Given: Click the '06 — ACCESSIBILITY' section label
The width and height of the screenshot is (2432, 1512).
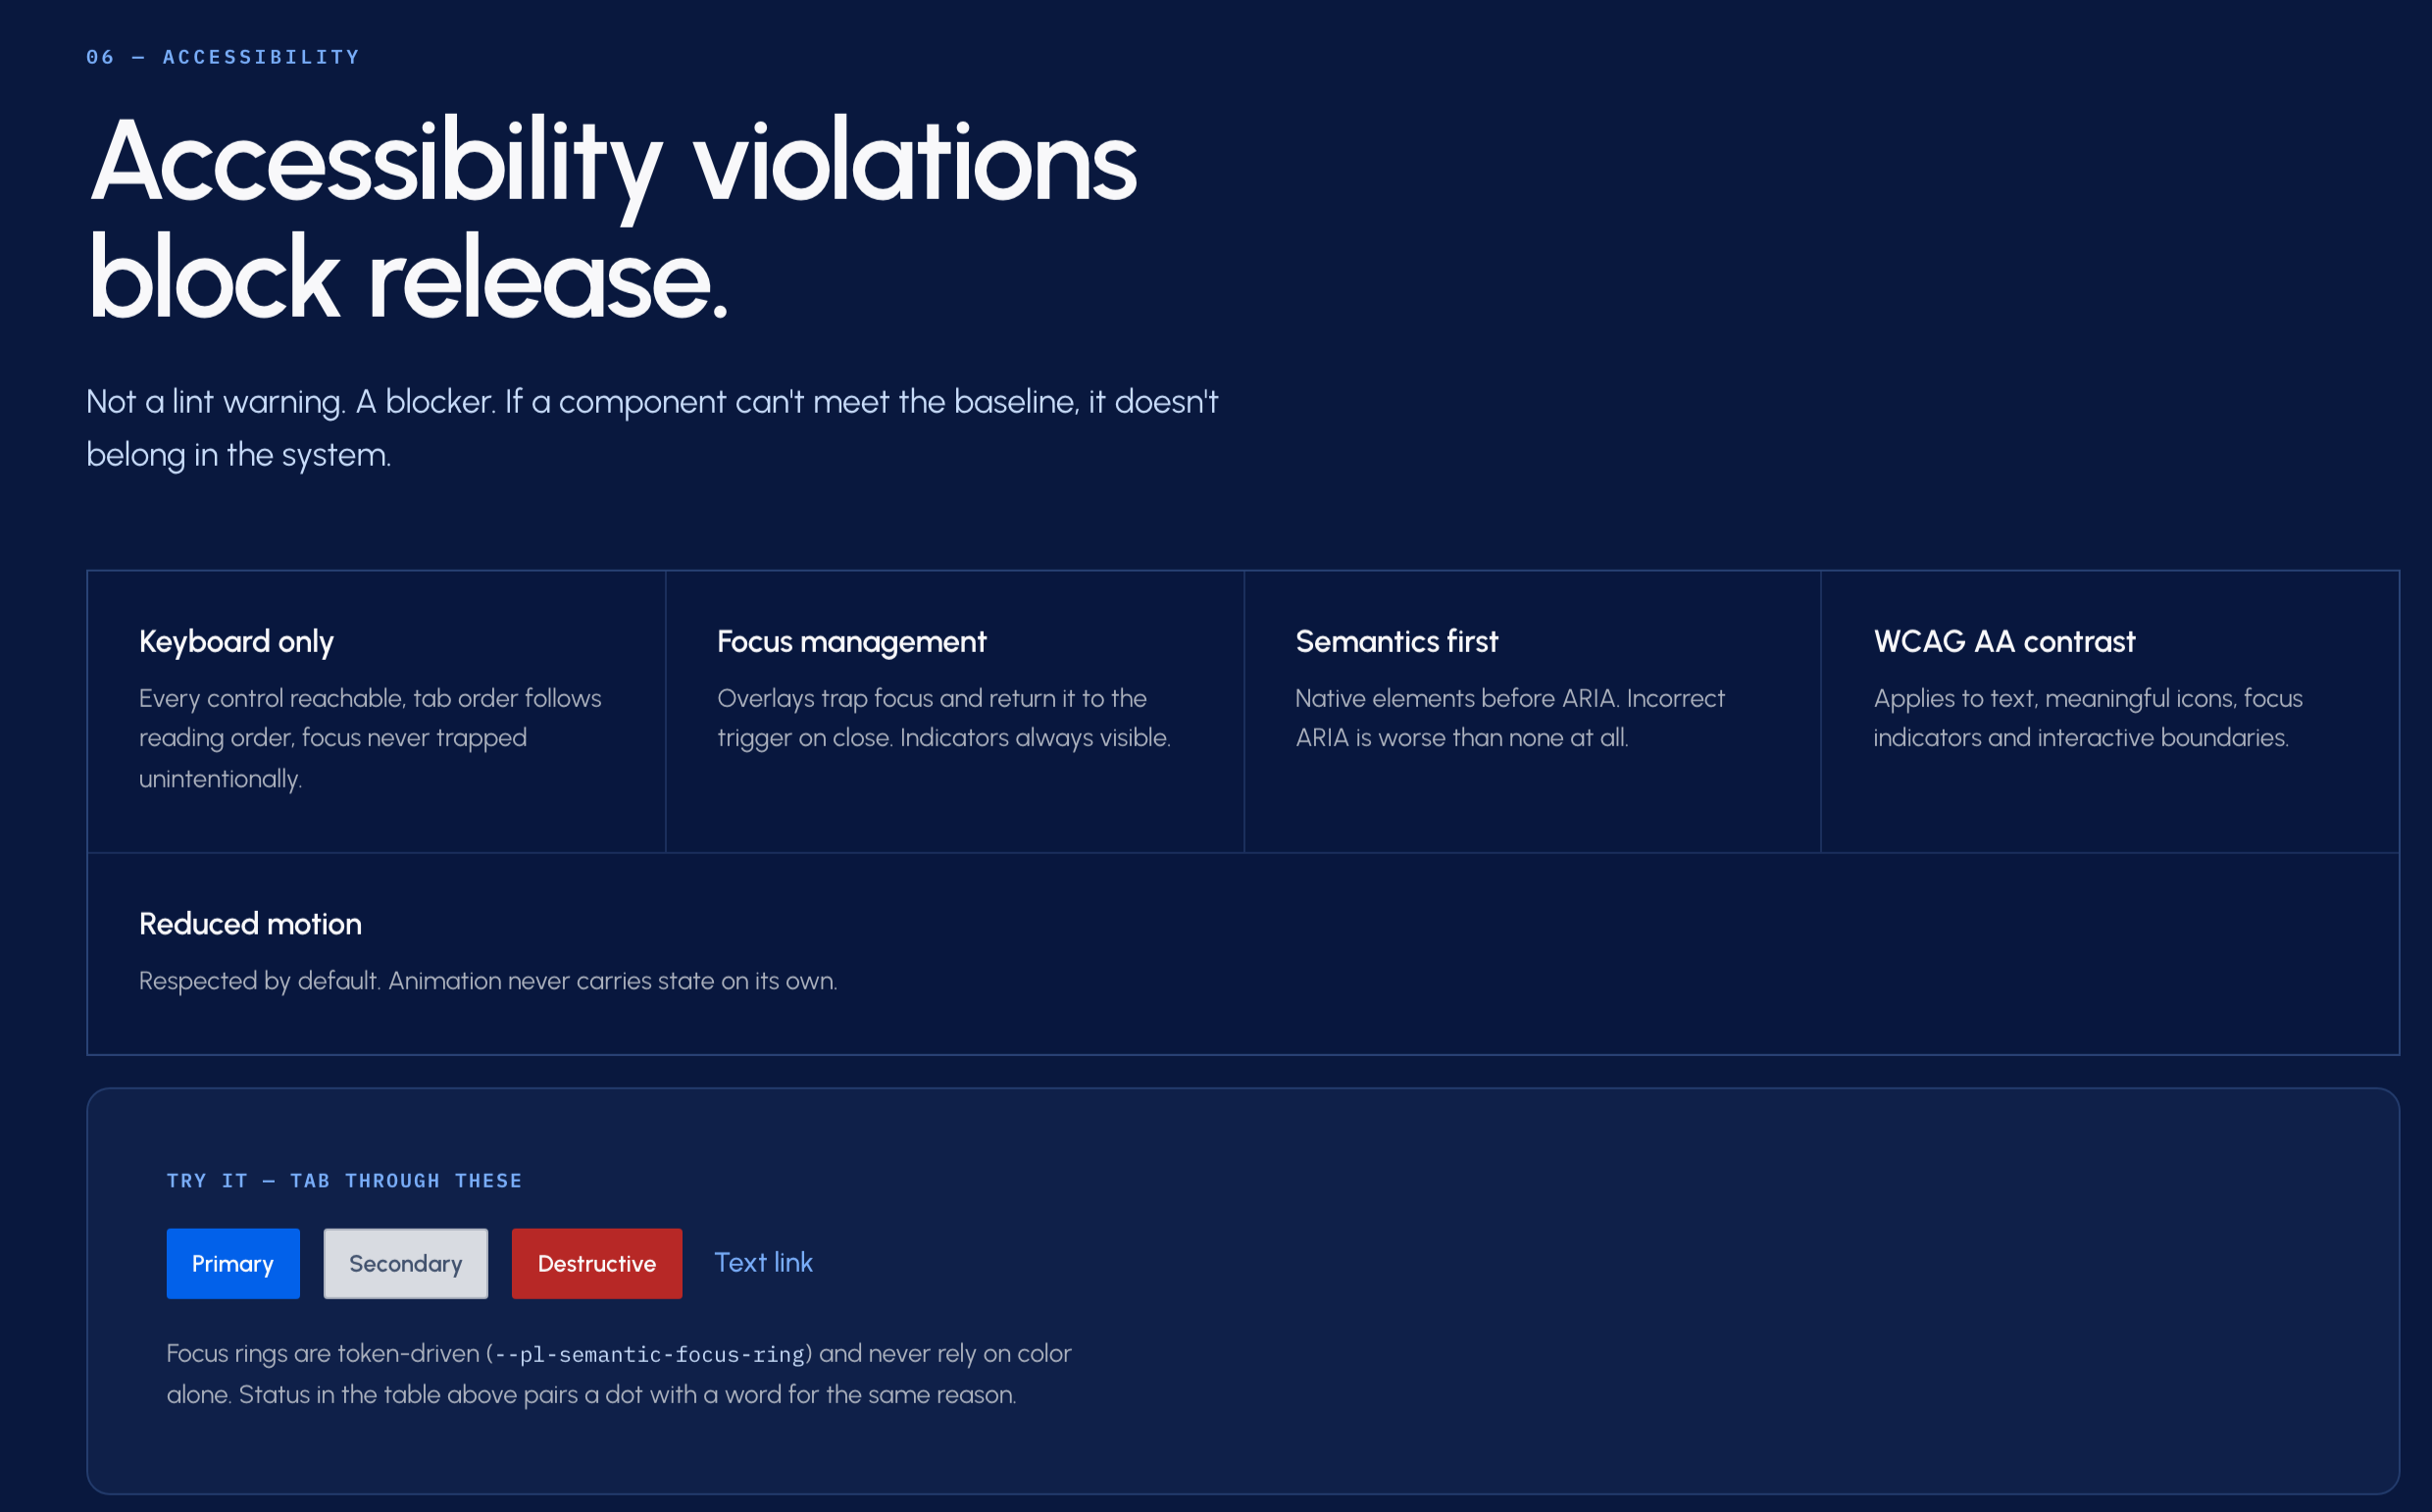Looking at the screenshot, I should pos(223,57).
